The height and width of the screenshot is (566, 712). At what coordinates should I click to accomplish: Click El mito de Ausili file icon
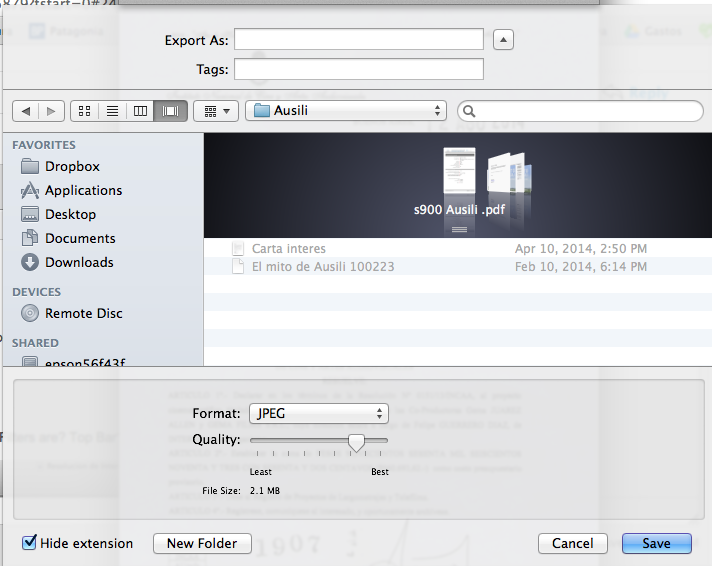pos(238,267)
